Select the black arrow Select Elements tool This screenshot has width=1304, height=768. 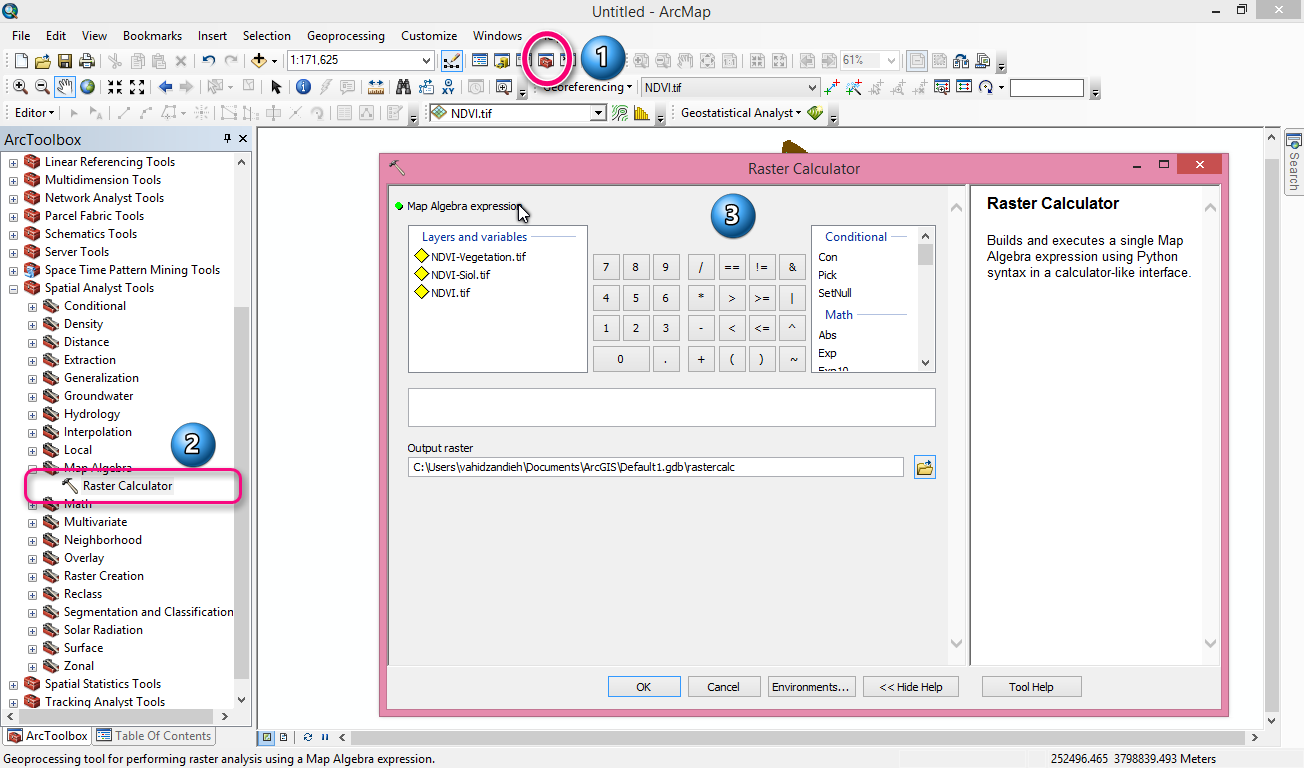[276, 87]
